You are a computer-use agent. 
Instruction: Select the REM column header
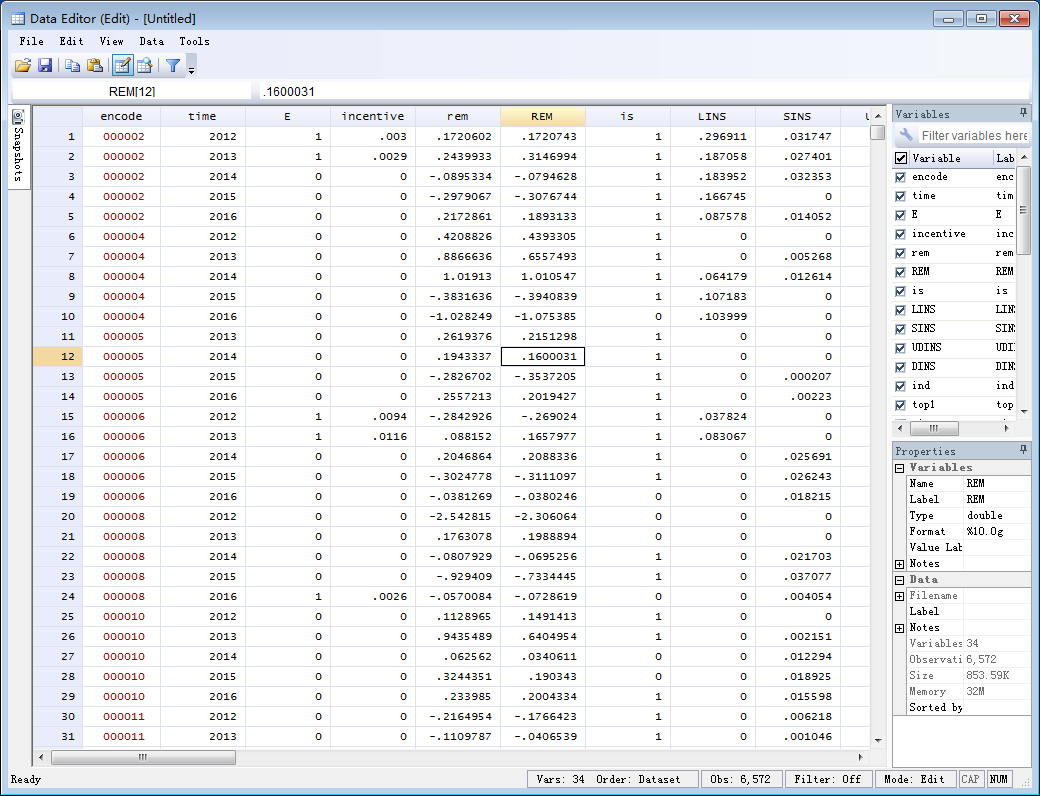click(542, 116)
